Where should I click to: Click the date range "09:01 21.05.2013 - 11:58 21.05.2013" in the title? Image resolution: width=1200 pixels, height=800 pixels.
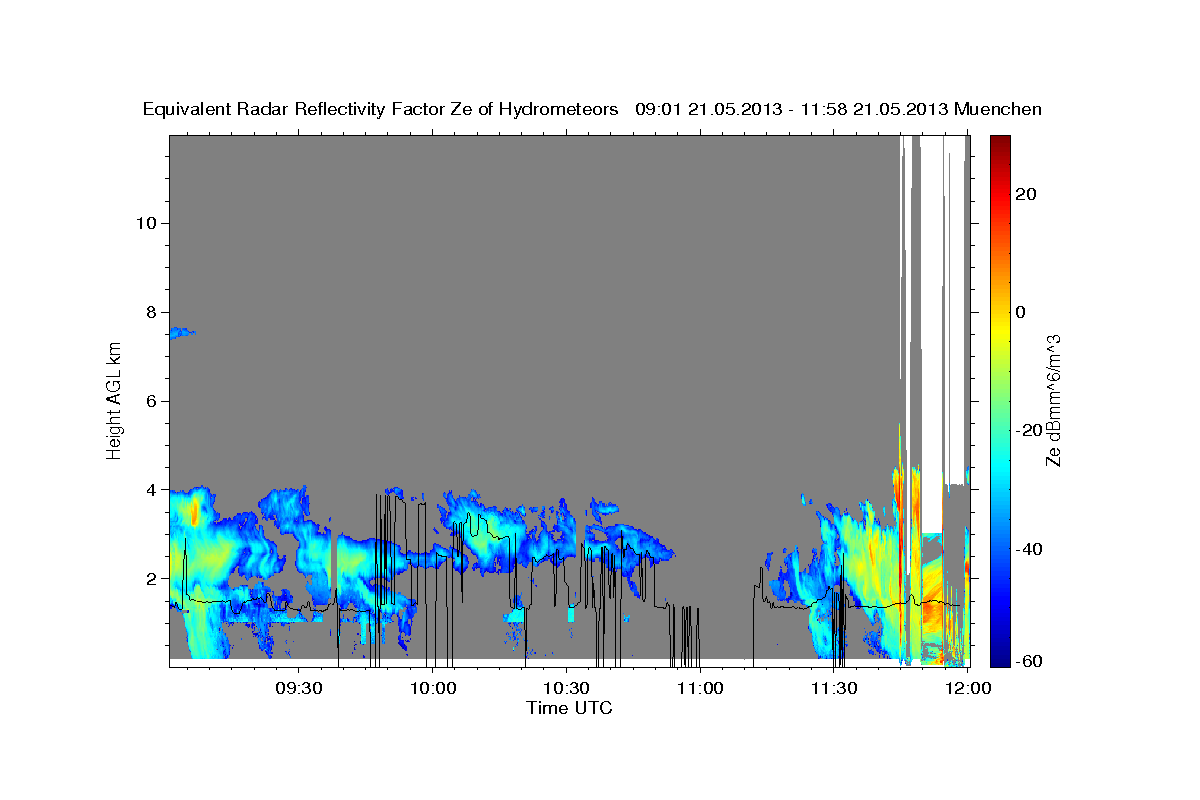(792, 109)
